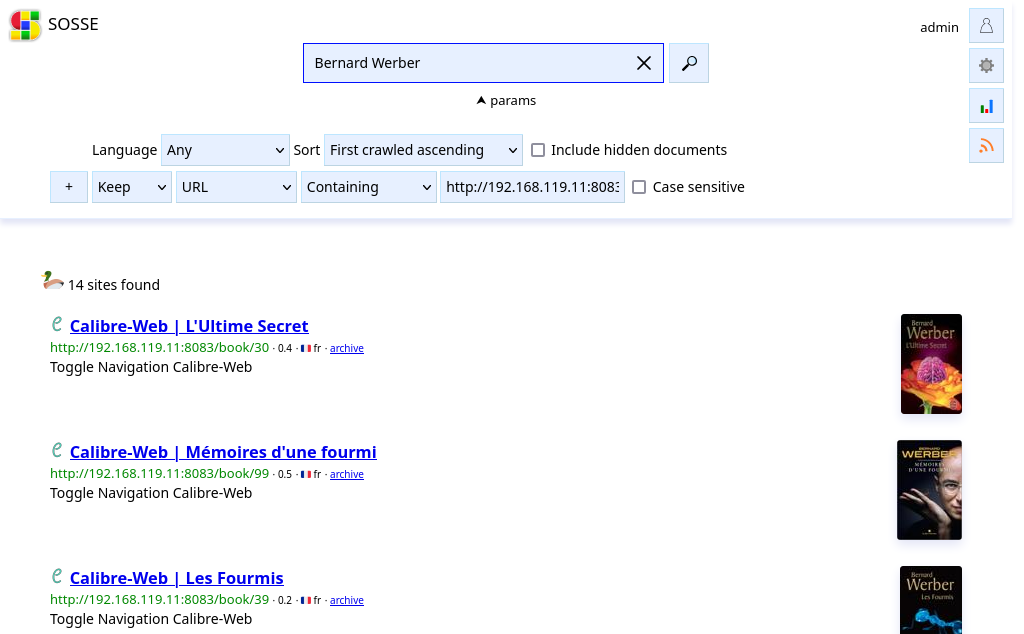
Task: Open the Sort dropdown
Action: 423,150
